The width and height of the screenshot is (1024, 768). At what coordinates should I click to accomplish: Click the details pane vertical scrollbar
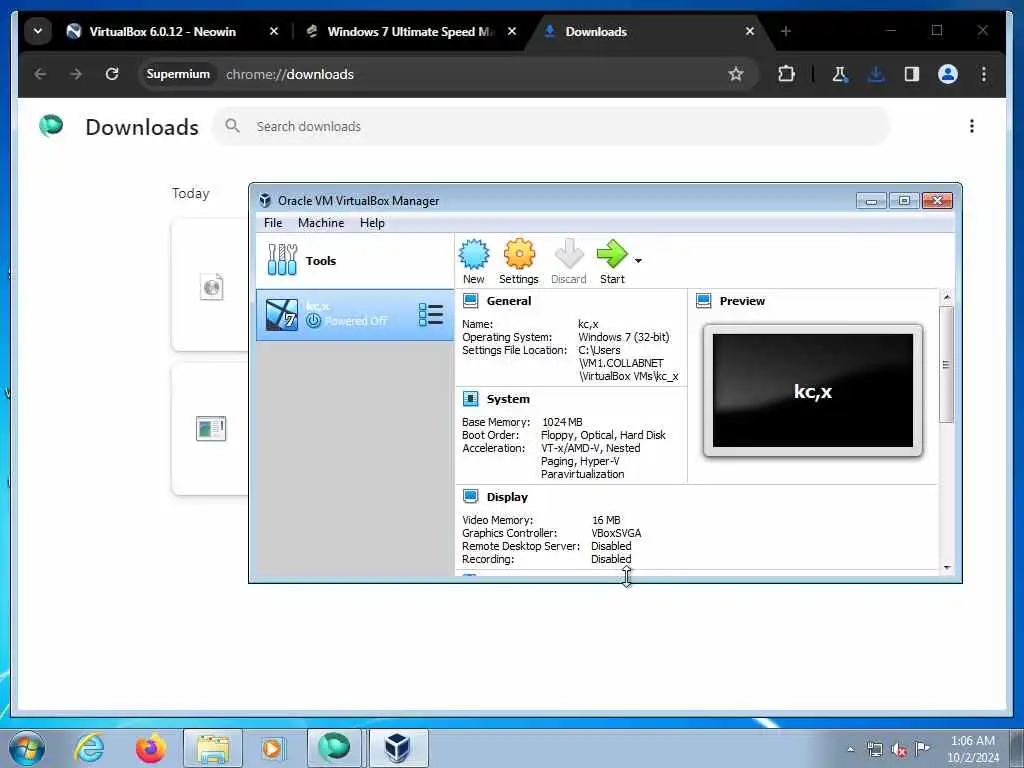tap(946, 364)
